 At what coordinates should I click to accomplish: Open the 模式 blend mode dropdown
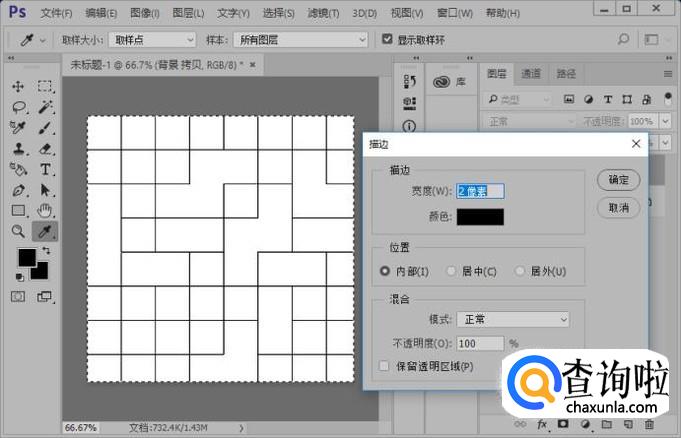point(513,319)
